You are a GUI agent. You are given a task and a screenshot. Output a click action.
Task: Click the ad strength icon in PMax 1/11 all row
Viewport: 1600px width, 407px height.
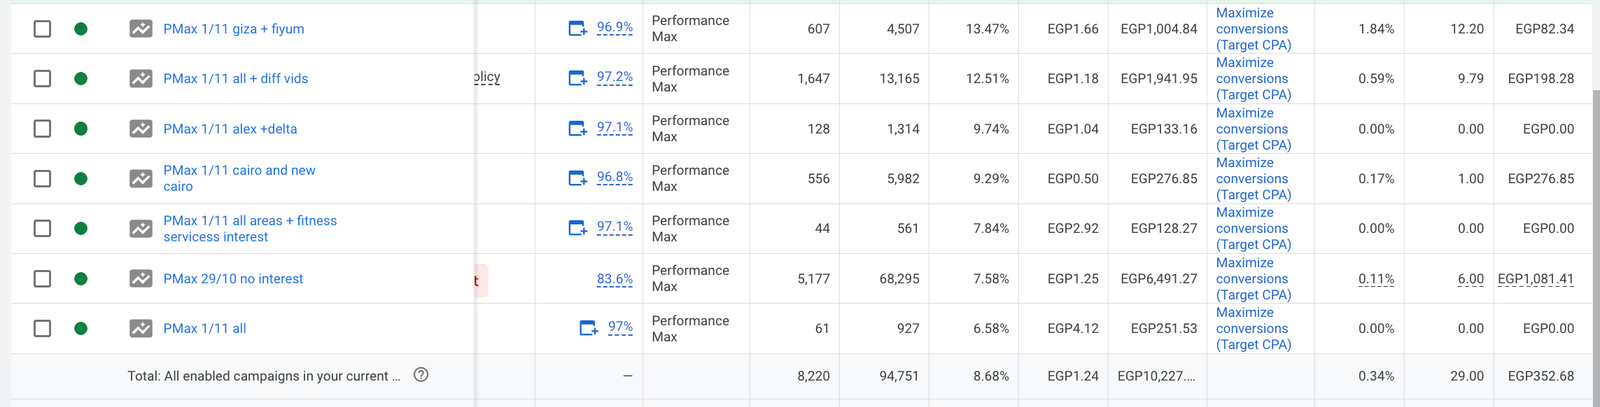[x=589, y=328]
